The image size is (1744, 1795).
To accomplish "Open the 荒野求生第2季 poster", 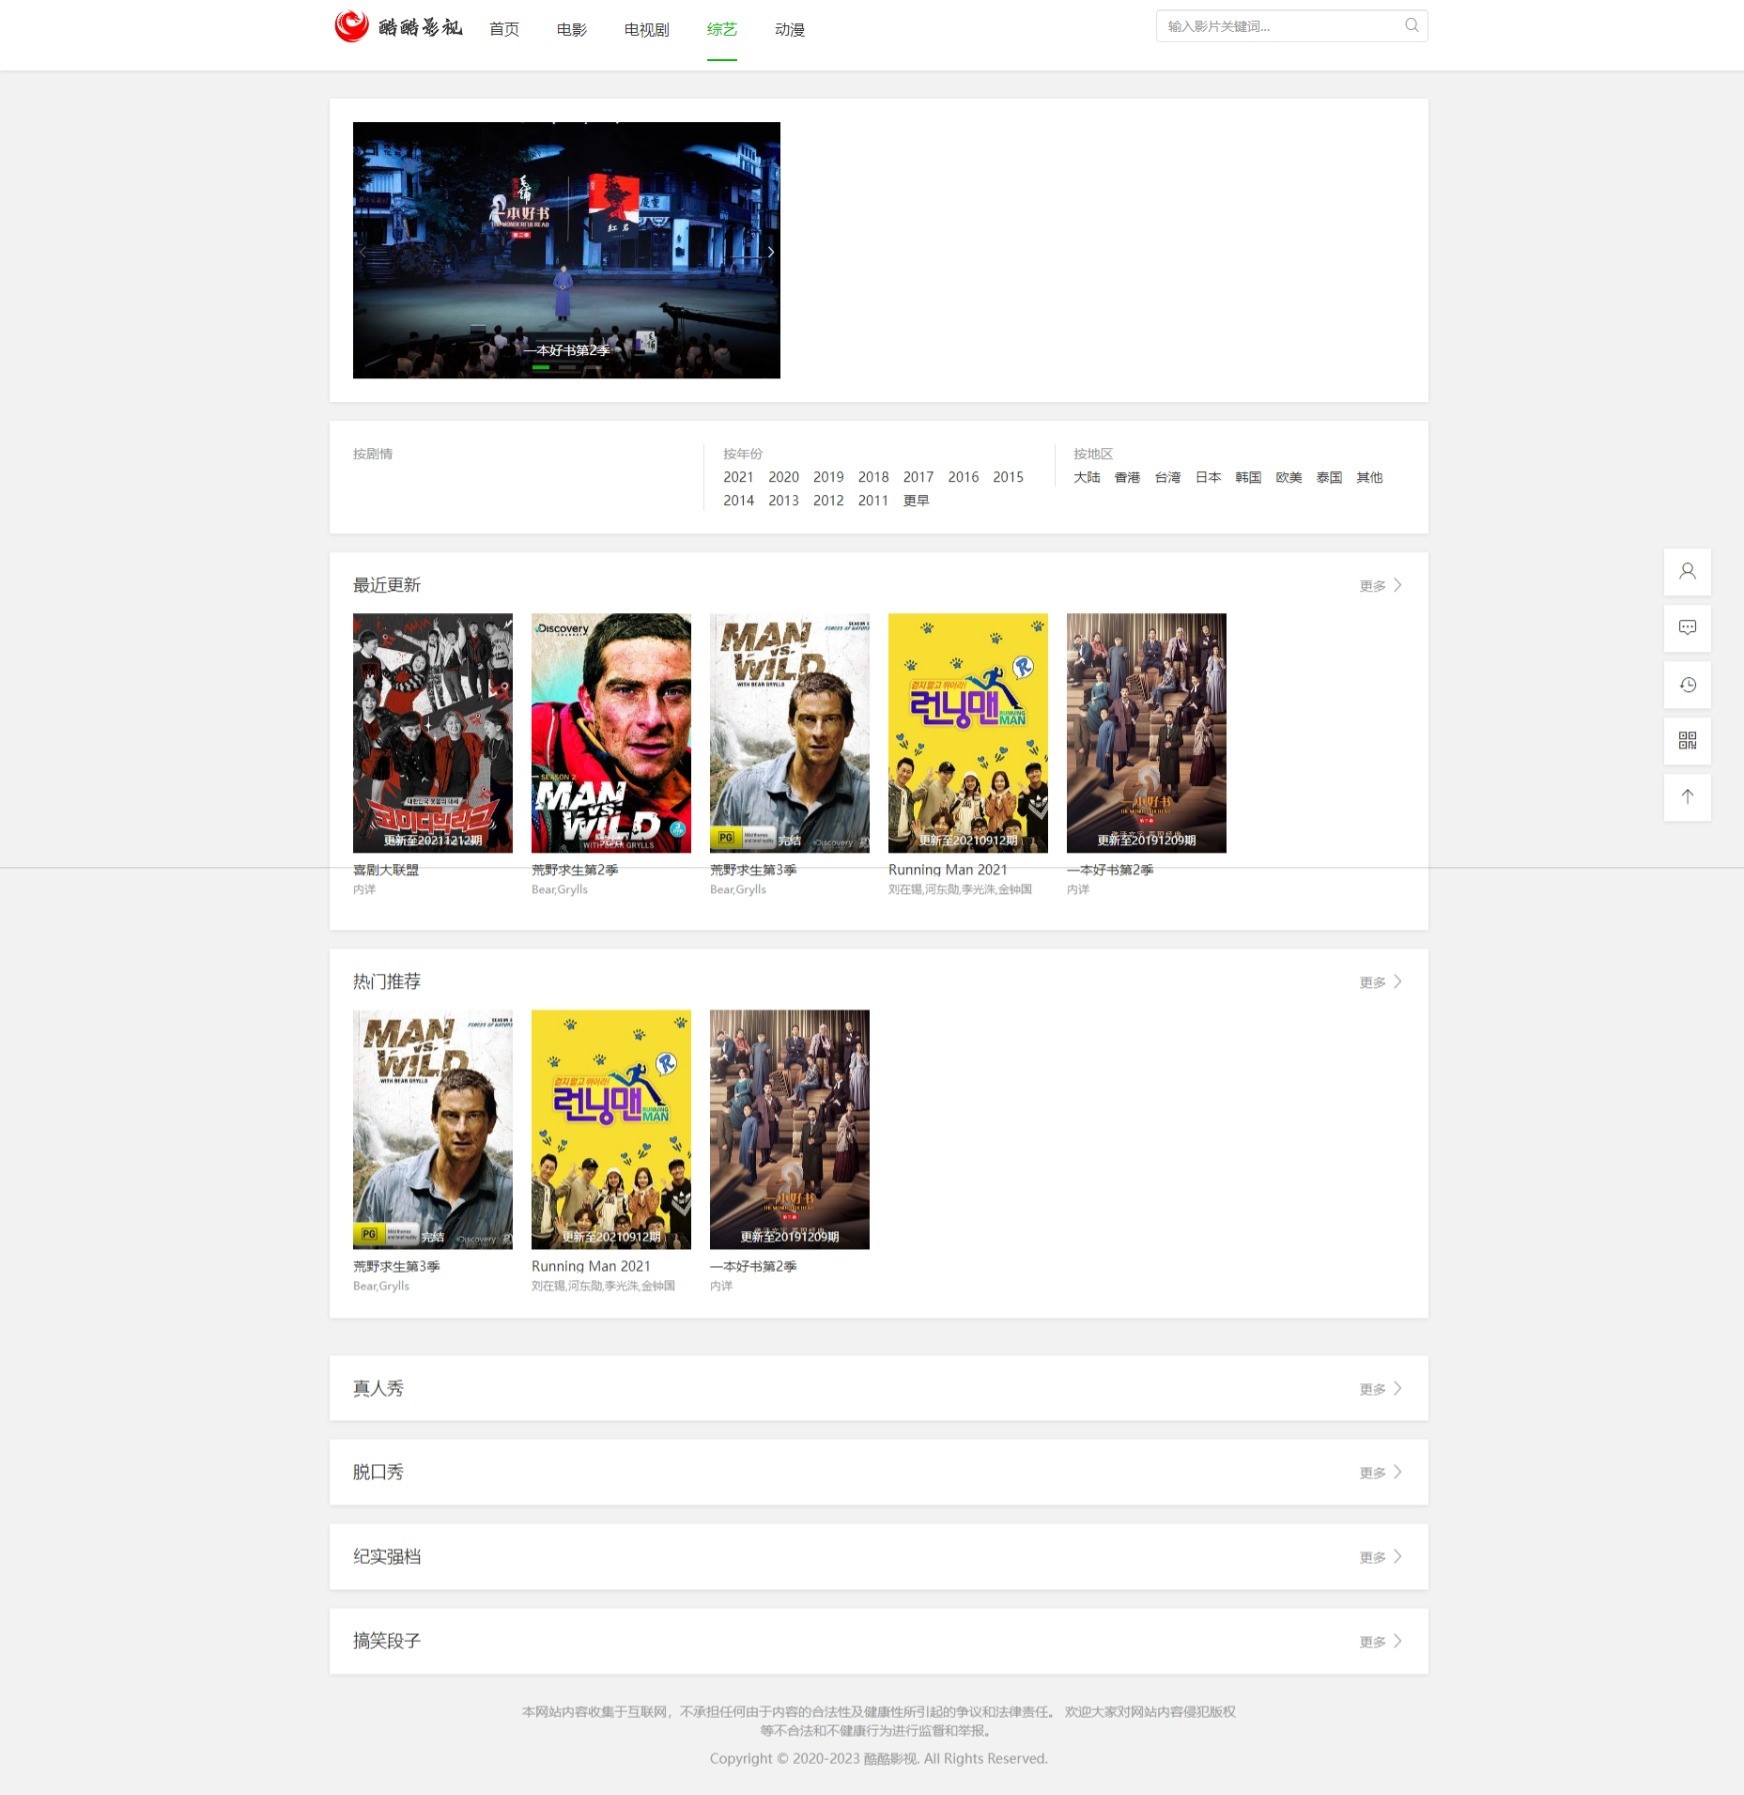I will click(x=611, y=733).
